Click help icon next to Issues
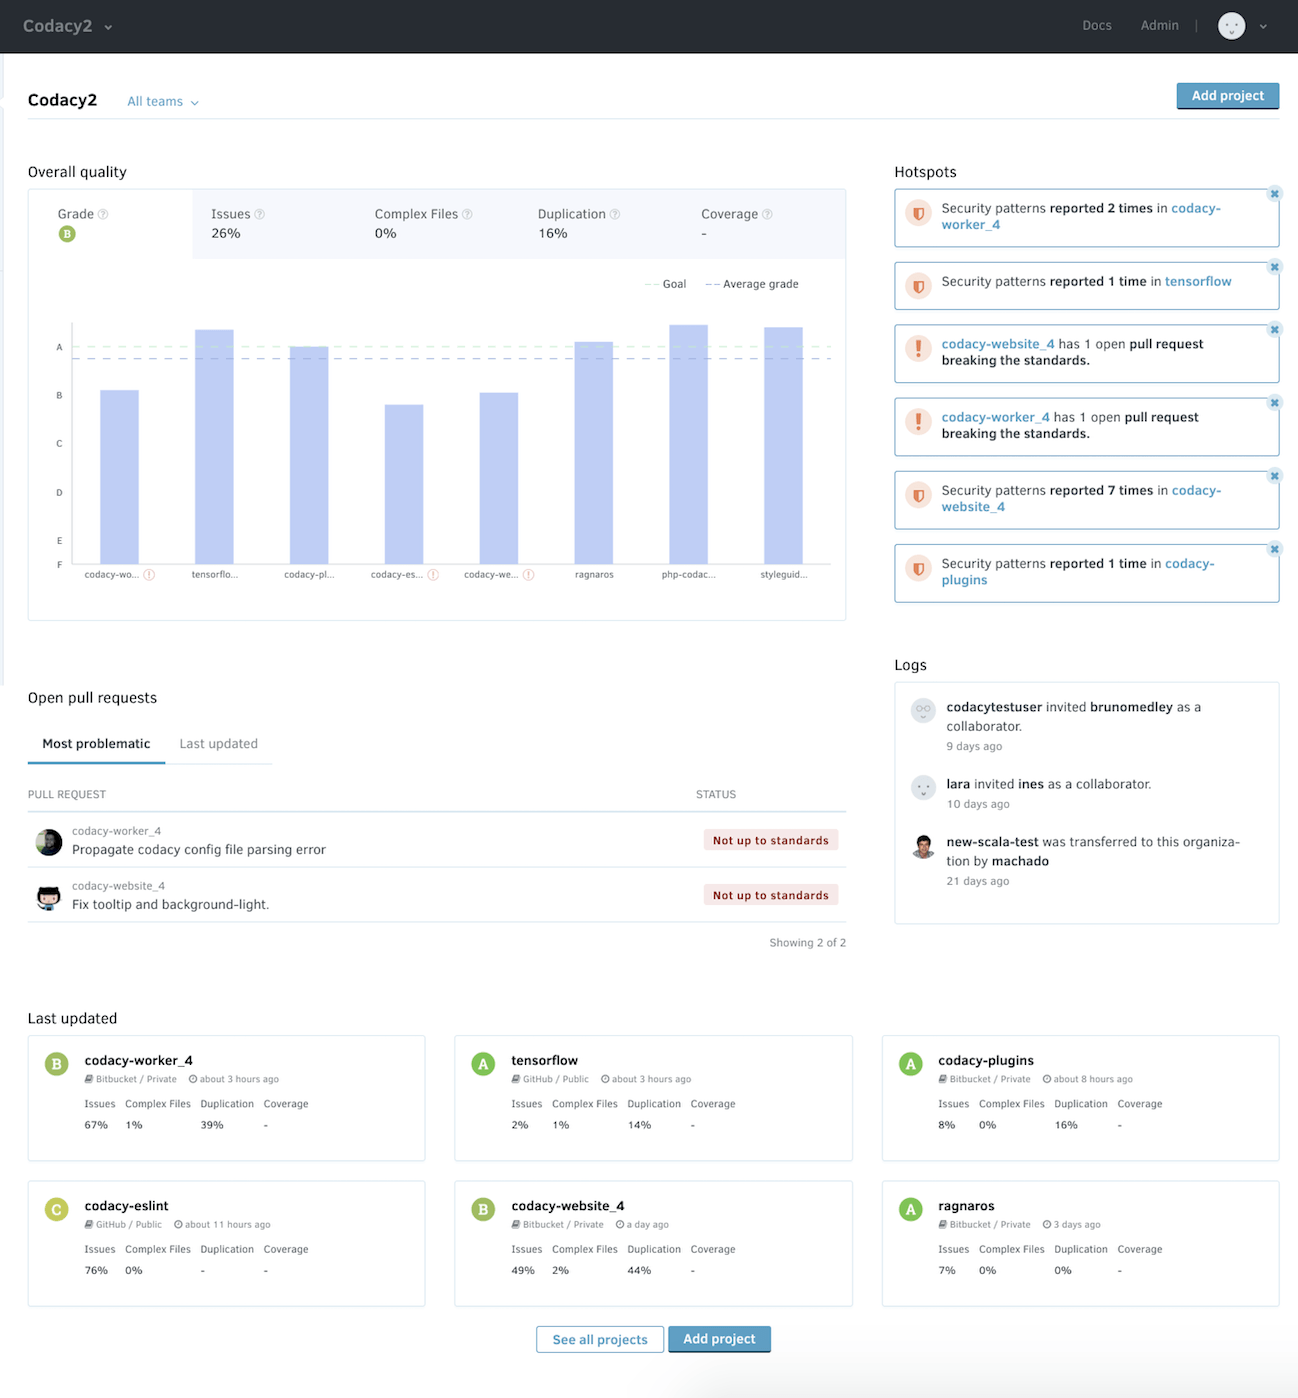The height and width of the screenshot is (1398, 1298). click(260, 214)
